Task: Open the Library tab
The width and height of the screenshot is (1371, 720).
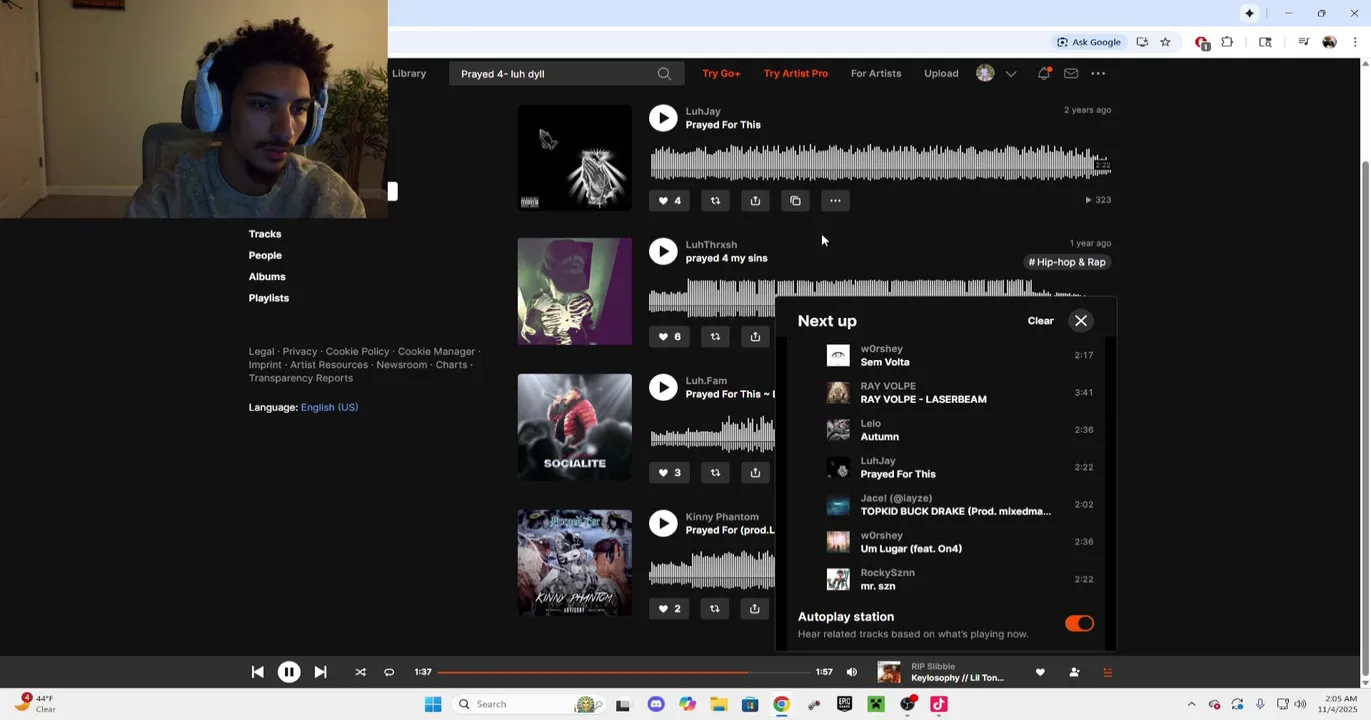Action: click(x=409, y=73)
